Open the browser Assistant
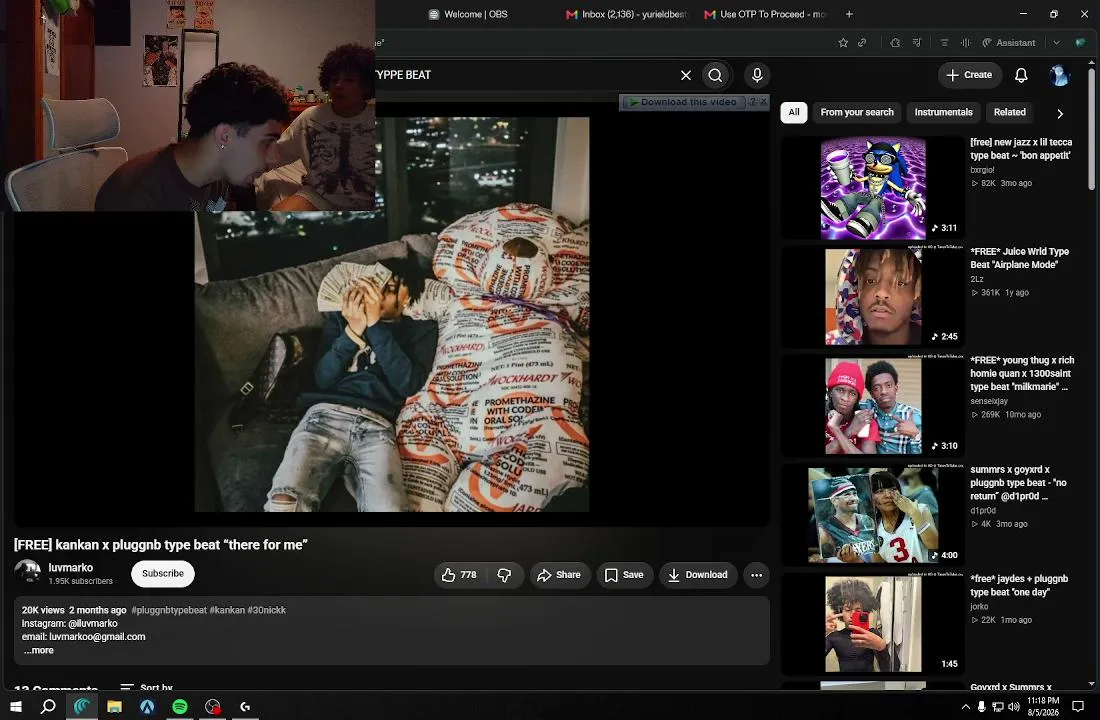The image size is (1100, 720). (1009, 43)
